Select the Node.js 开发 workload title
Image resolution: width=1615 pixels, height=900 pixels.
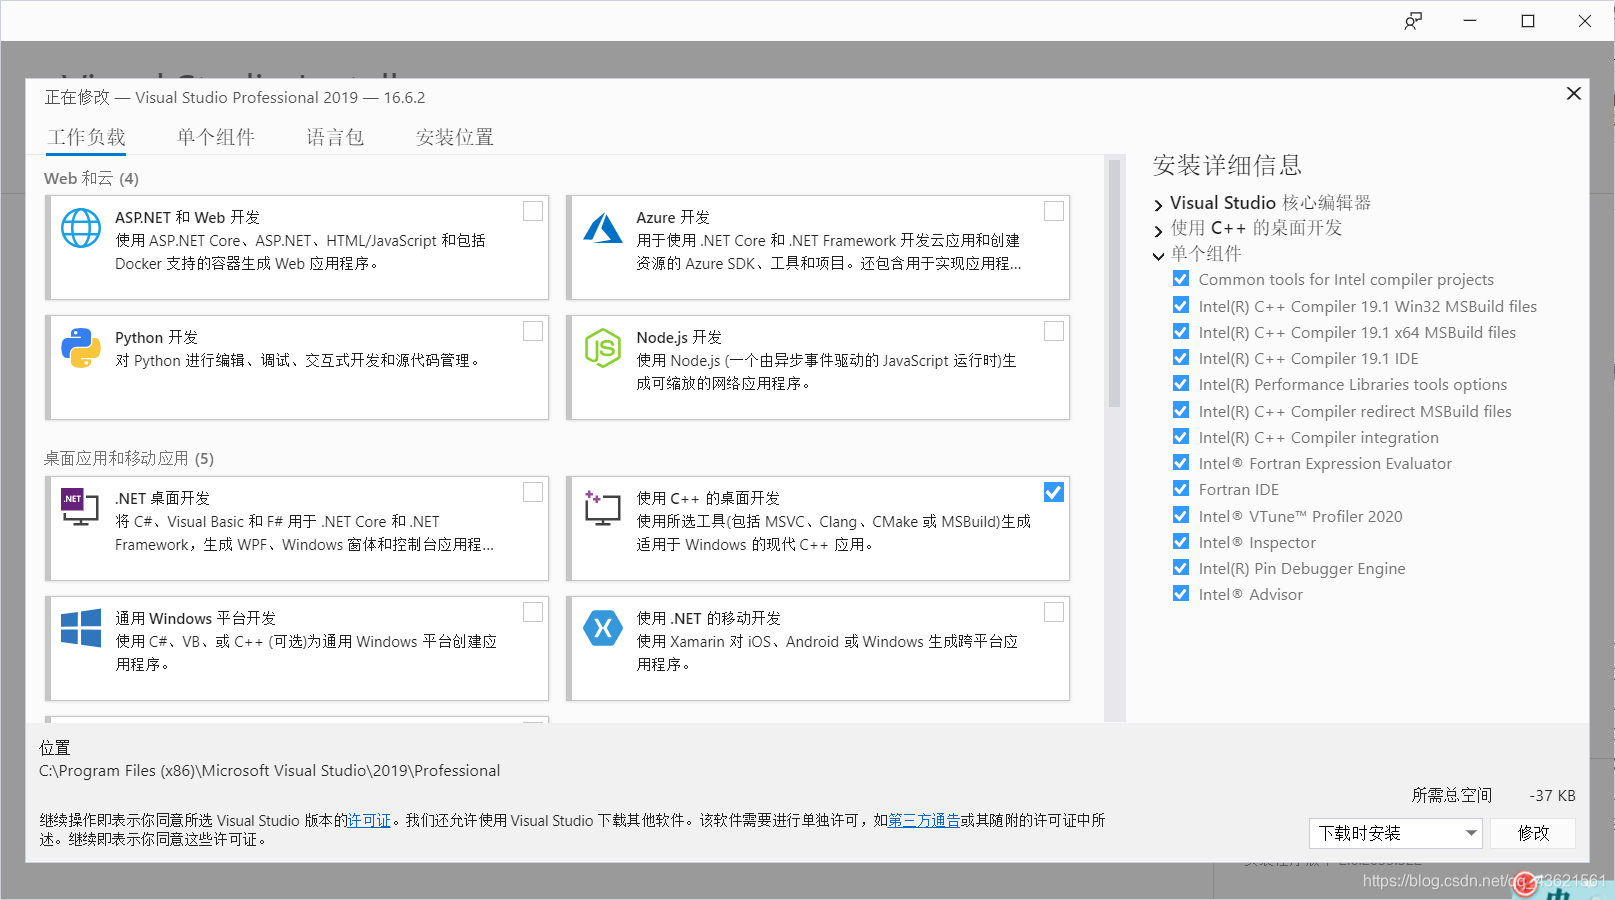coord(679,338)
